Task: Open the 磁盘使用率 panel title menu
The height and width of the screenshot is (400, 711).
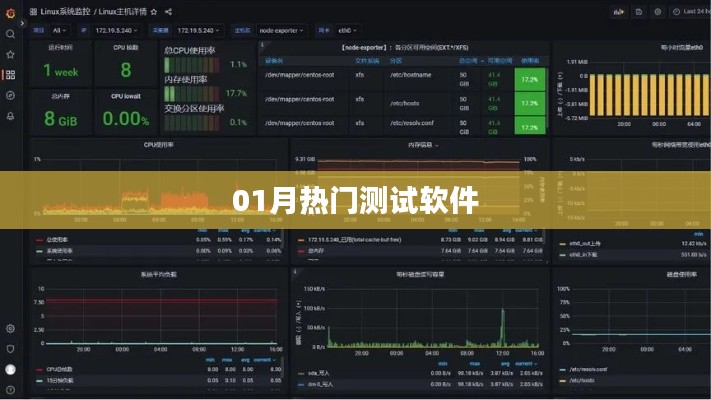Action: 682,274
